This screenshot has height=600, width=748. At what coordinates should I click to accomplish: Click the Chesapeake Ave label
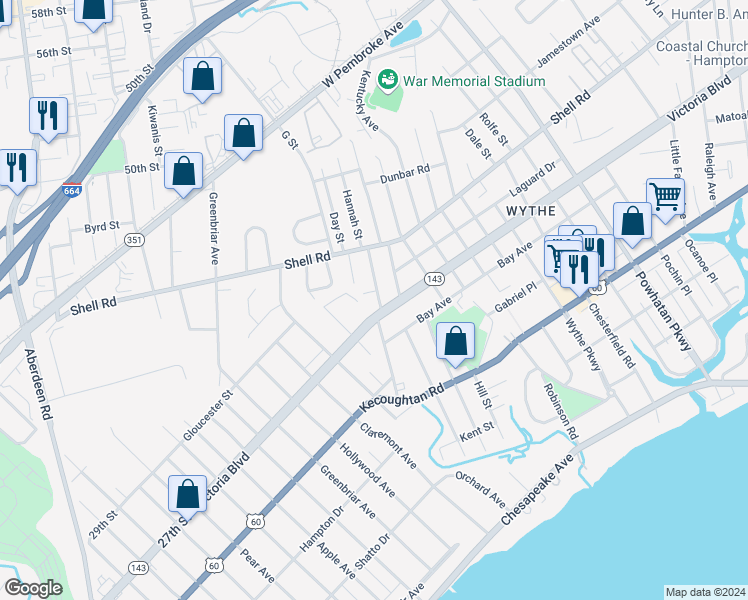click(x=537, y=490)
